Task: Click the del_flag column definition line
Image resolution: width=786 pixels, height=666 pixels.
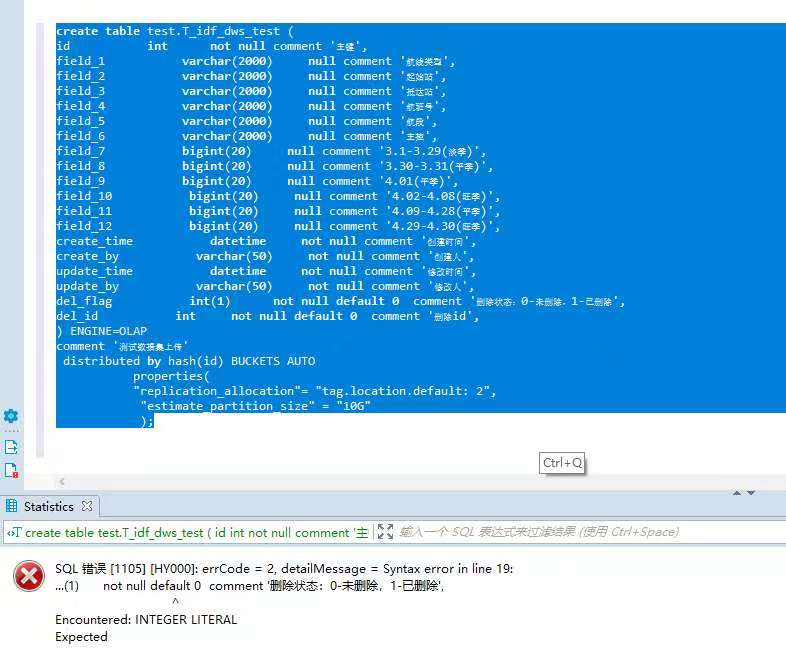Action: [x=340, y=301]
